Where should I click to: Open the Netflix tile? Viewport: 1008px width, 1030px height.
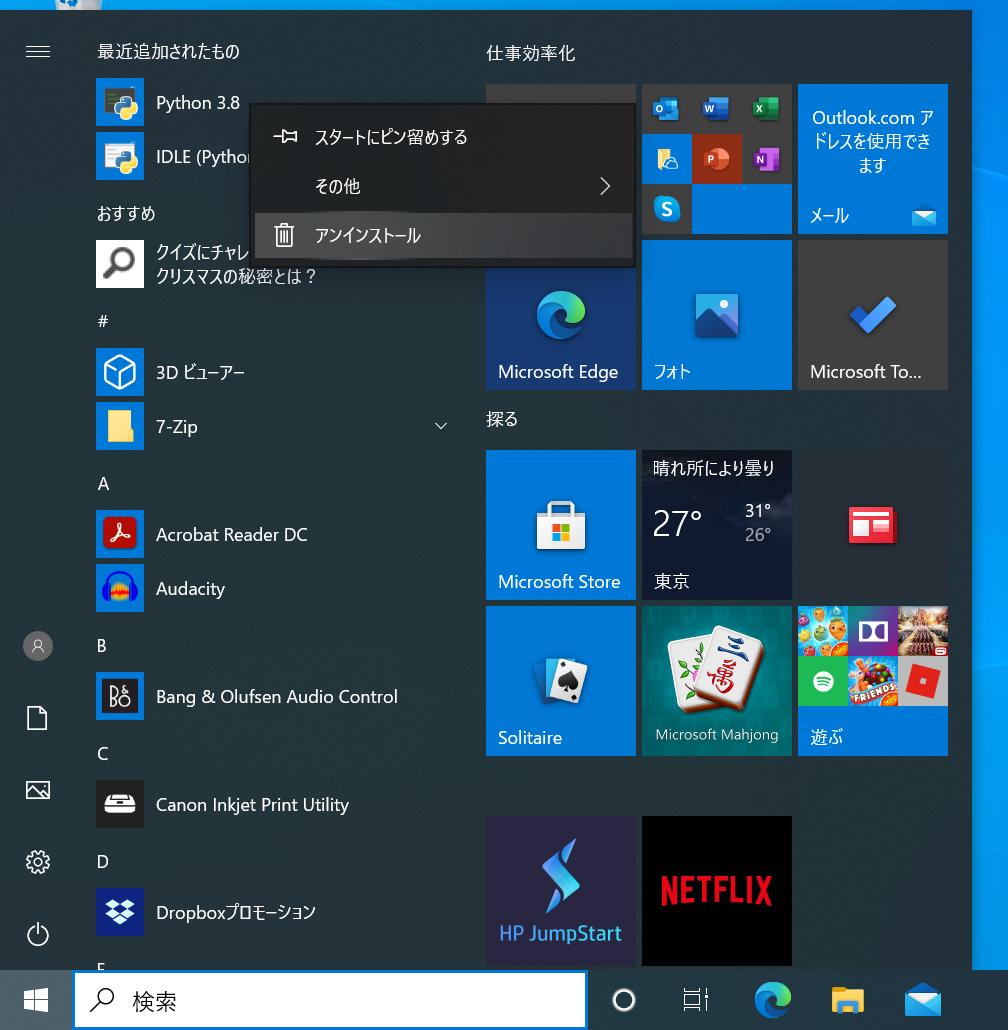click(716, 891)
